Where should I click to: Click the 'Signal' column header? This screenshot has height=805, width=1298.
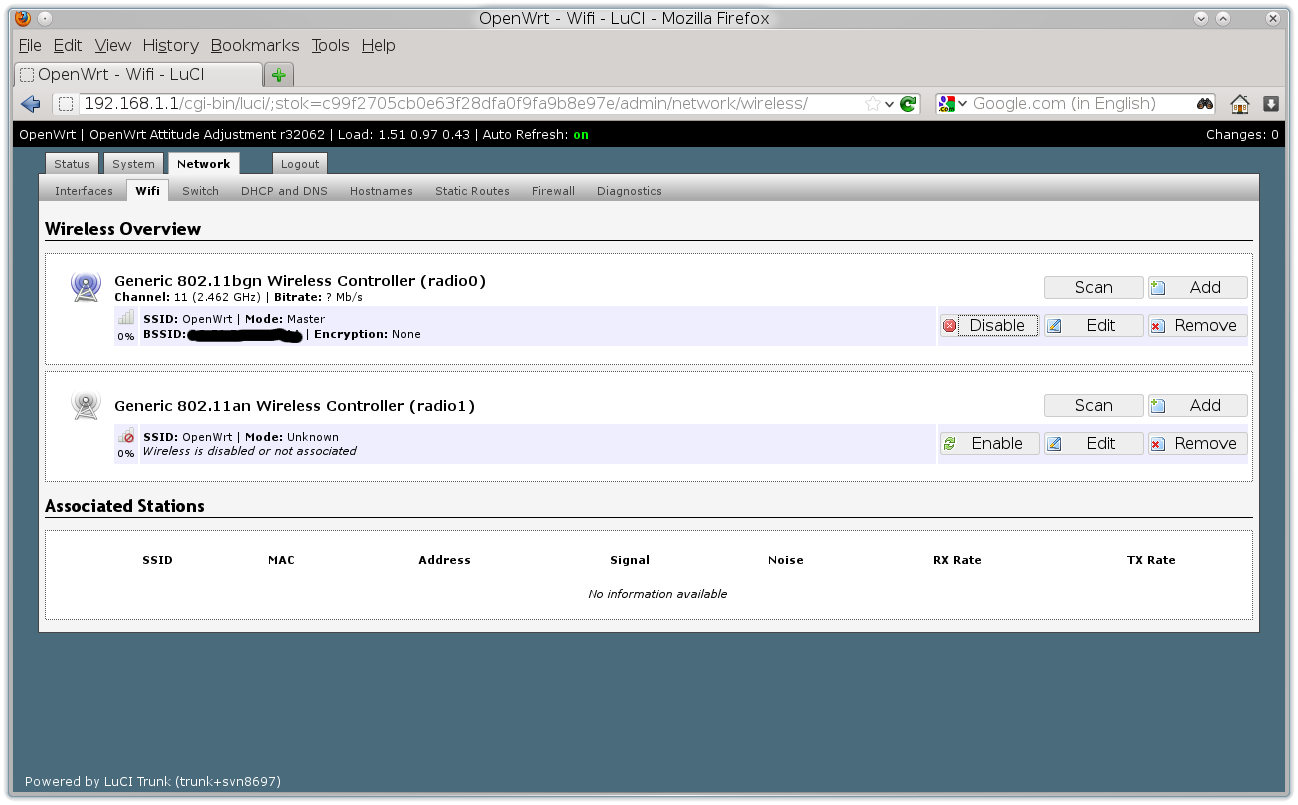pyautogui.click(x=630, y=560)
